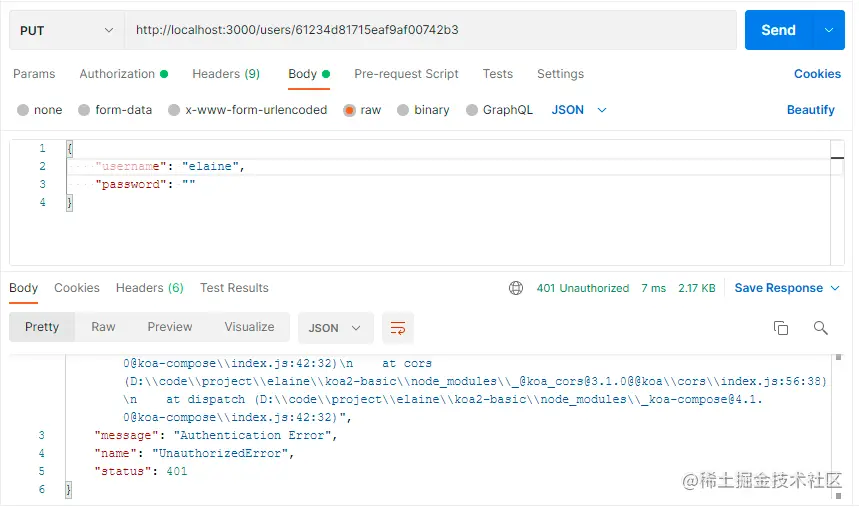Open the request body JSON format dropdown

click(579, 110)
